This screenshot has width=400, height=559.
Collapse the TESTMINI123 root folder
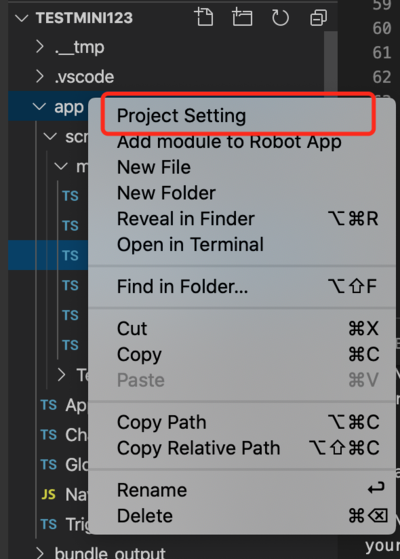tap(22, 18)
